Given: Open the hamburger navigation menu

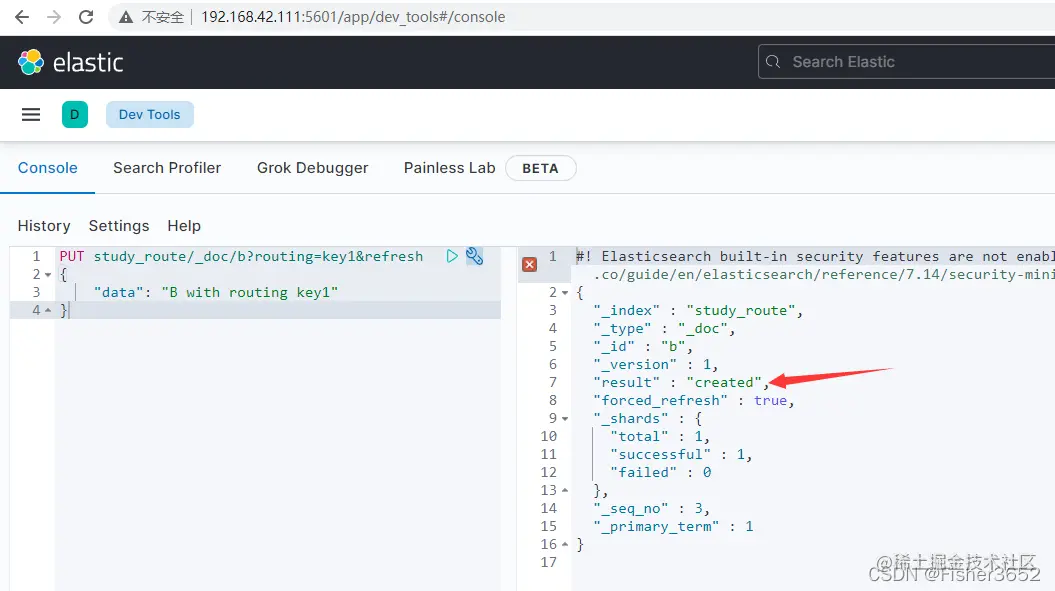Looking at the screenshot, I should click(x=31, y=114).
